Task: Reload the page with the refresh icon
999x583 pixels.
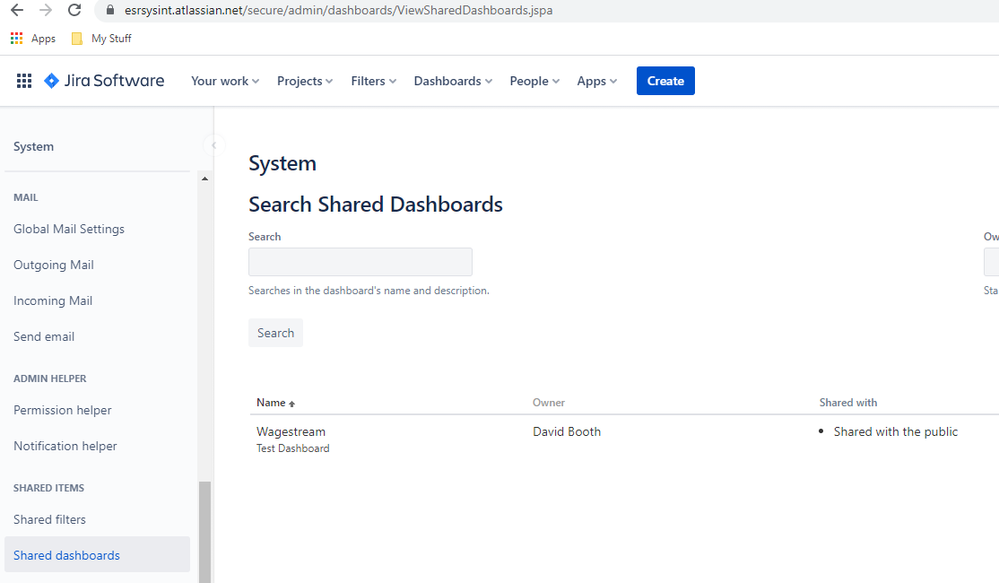Action: (x=75, y=10)
